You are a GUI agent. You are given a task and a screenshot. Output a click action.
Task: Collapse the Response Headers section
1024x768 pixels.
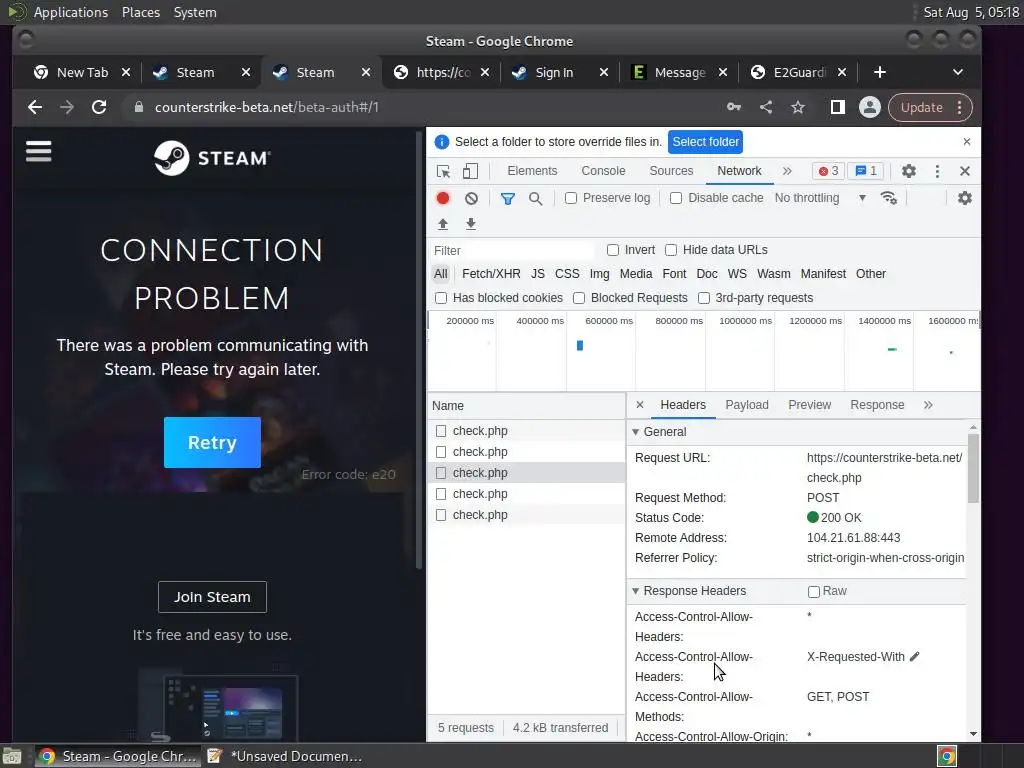635,591
